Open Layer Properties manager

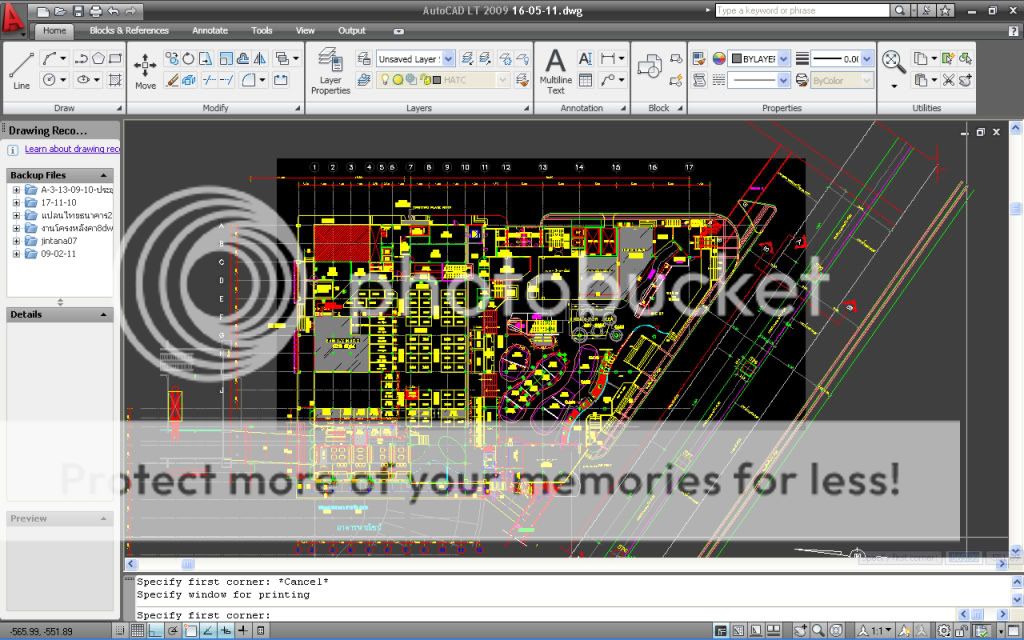tap(330, 70)
